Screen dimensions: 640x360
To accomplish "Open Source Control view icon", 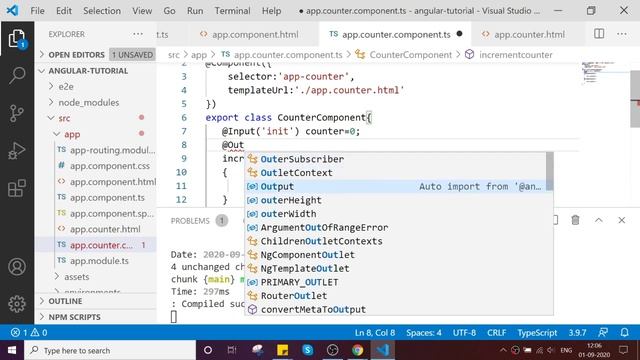I will pyautogui.click(x=17, y=113).
